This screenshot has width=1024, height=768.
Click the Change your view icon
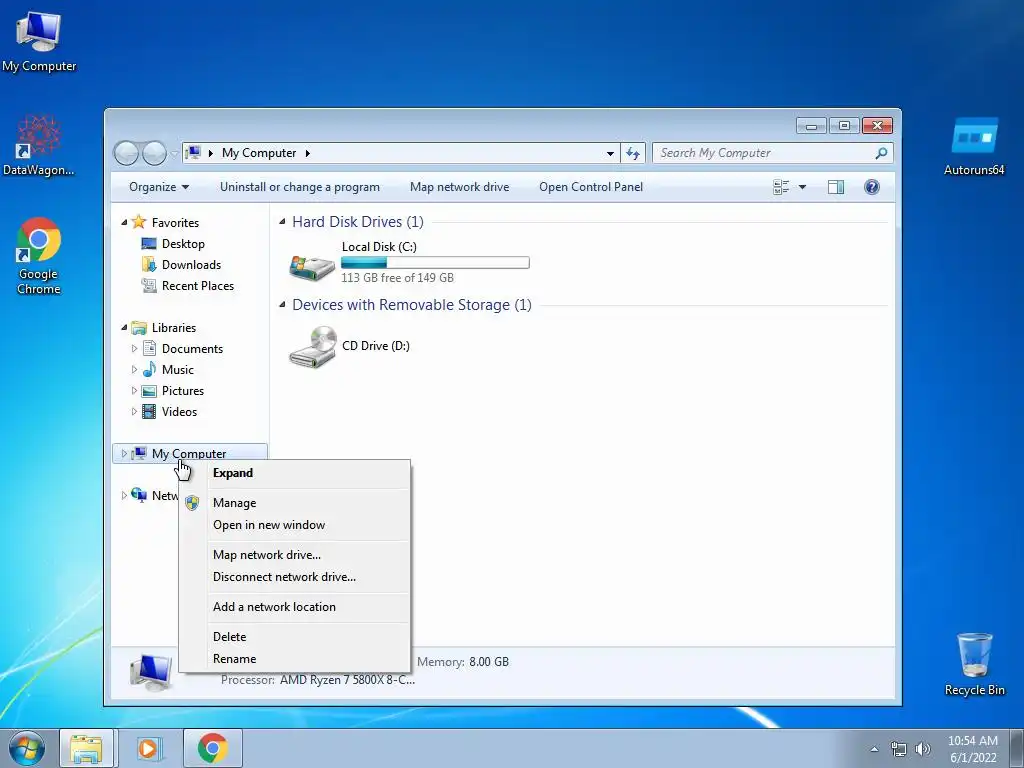pyautogui.click(x=781, y=187)
